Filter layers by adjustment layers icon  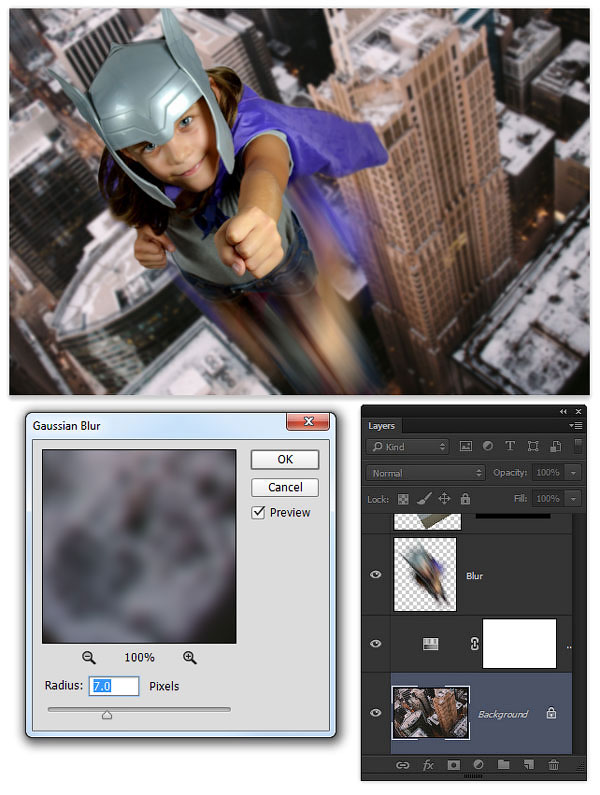point(487,446)
